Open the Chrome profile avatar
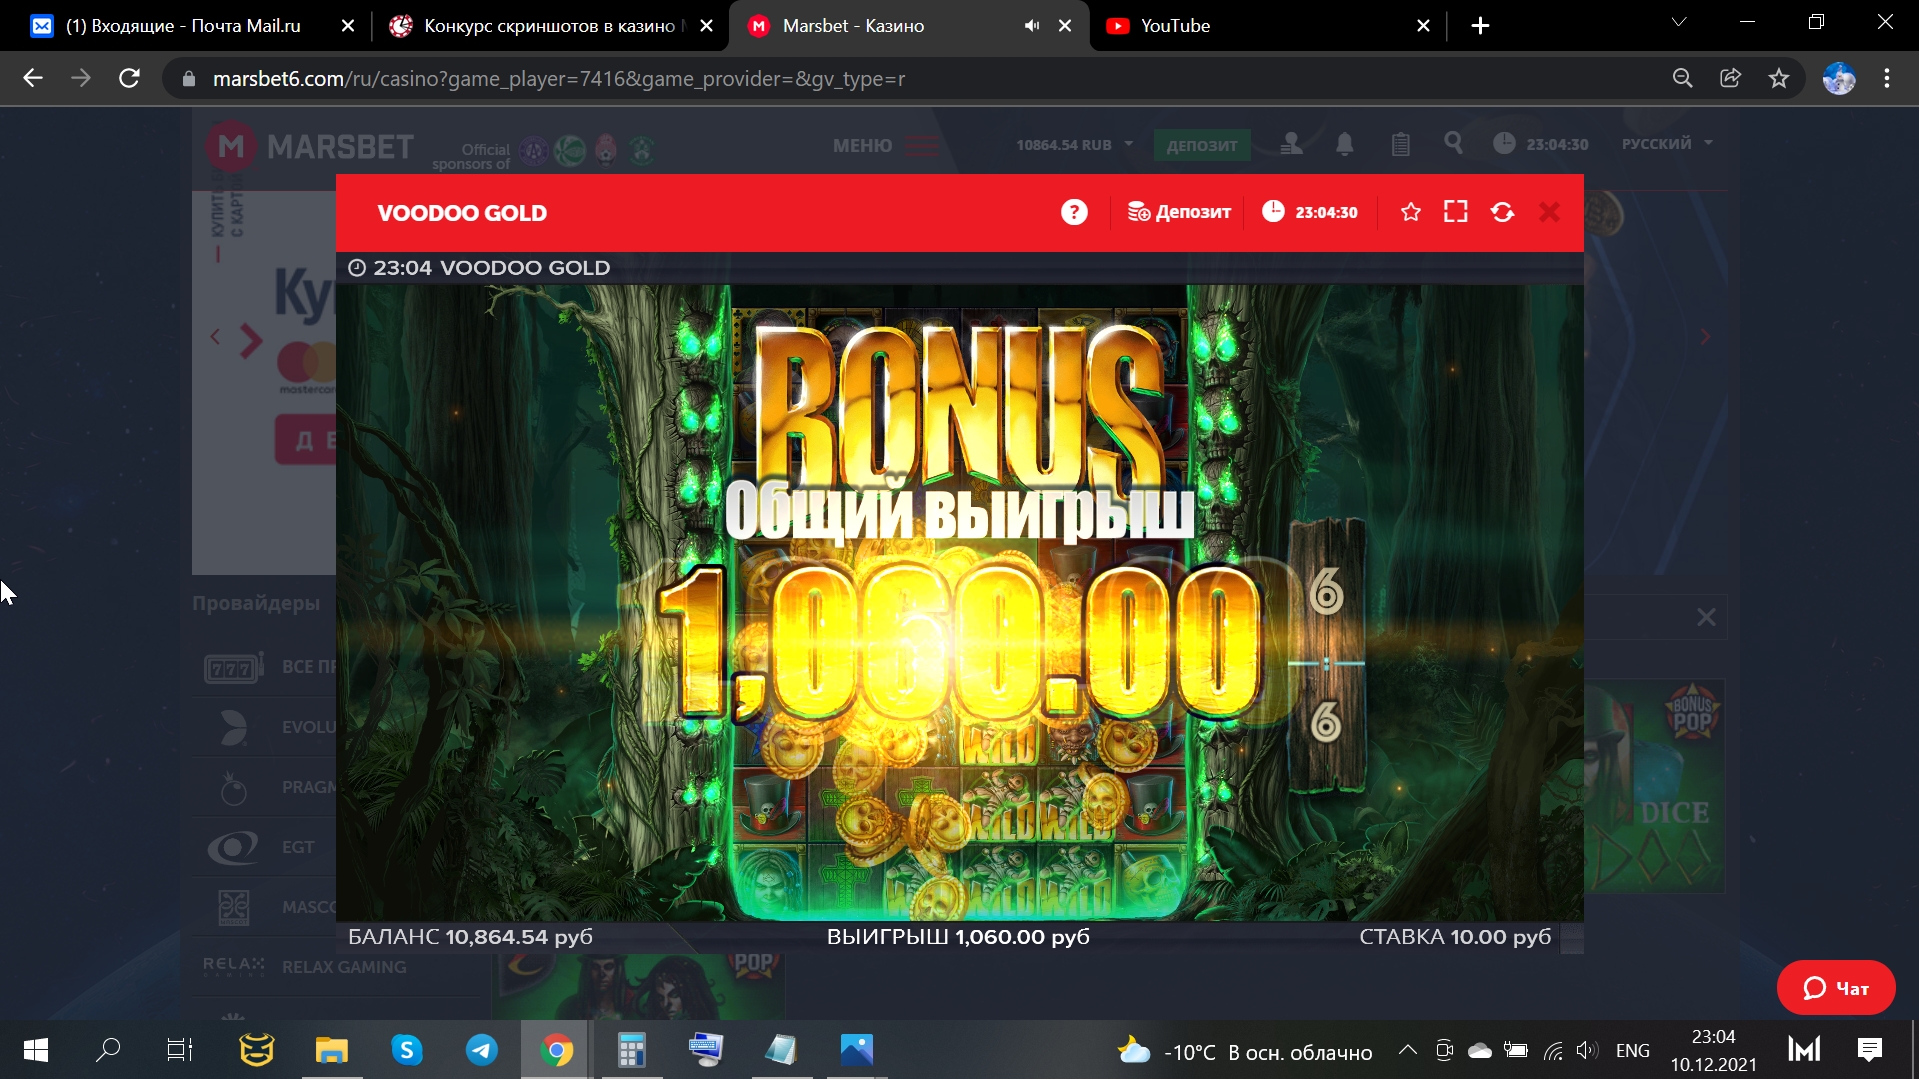This screenshot has height=1079, width=1919. [1839, 78]
